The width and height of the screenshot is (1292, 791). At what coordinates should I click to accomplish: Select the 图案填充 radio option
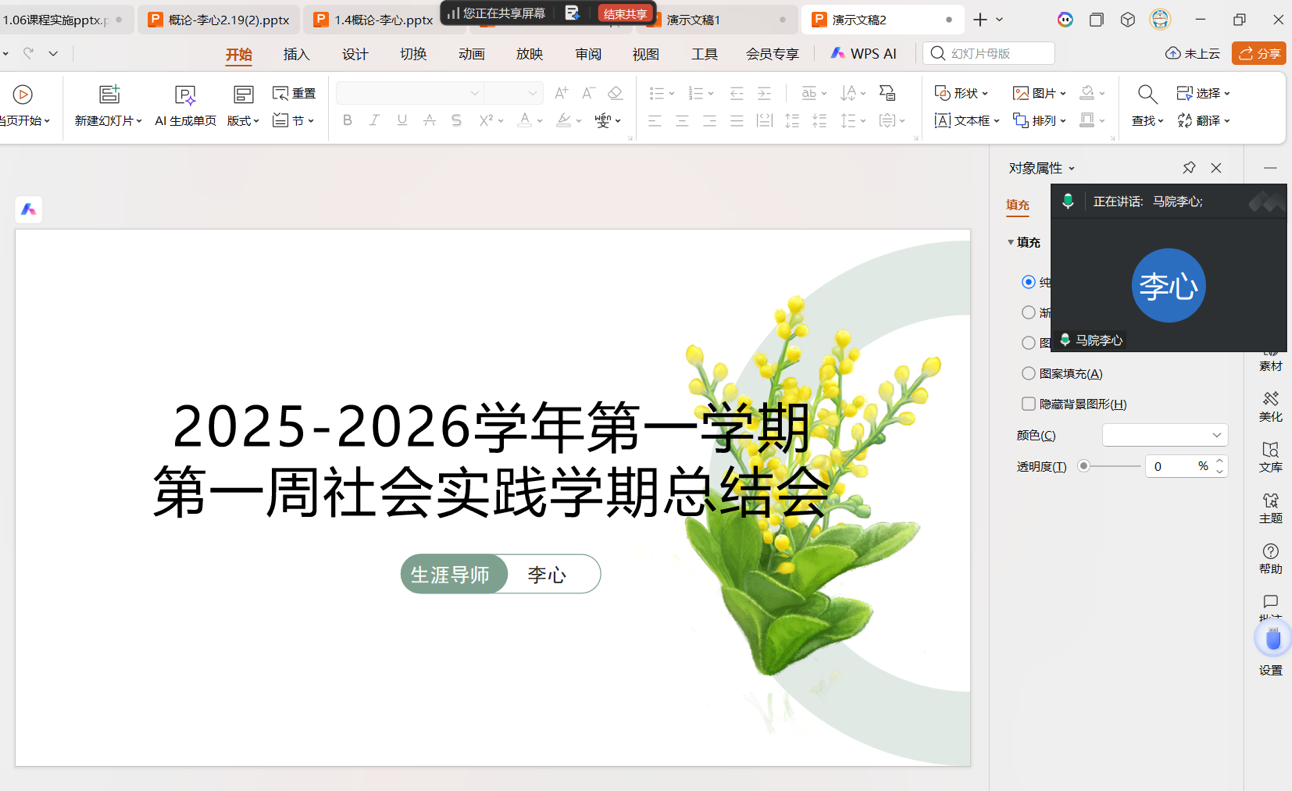(1028, 374)
